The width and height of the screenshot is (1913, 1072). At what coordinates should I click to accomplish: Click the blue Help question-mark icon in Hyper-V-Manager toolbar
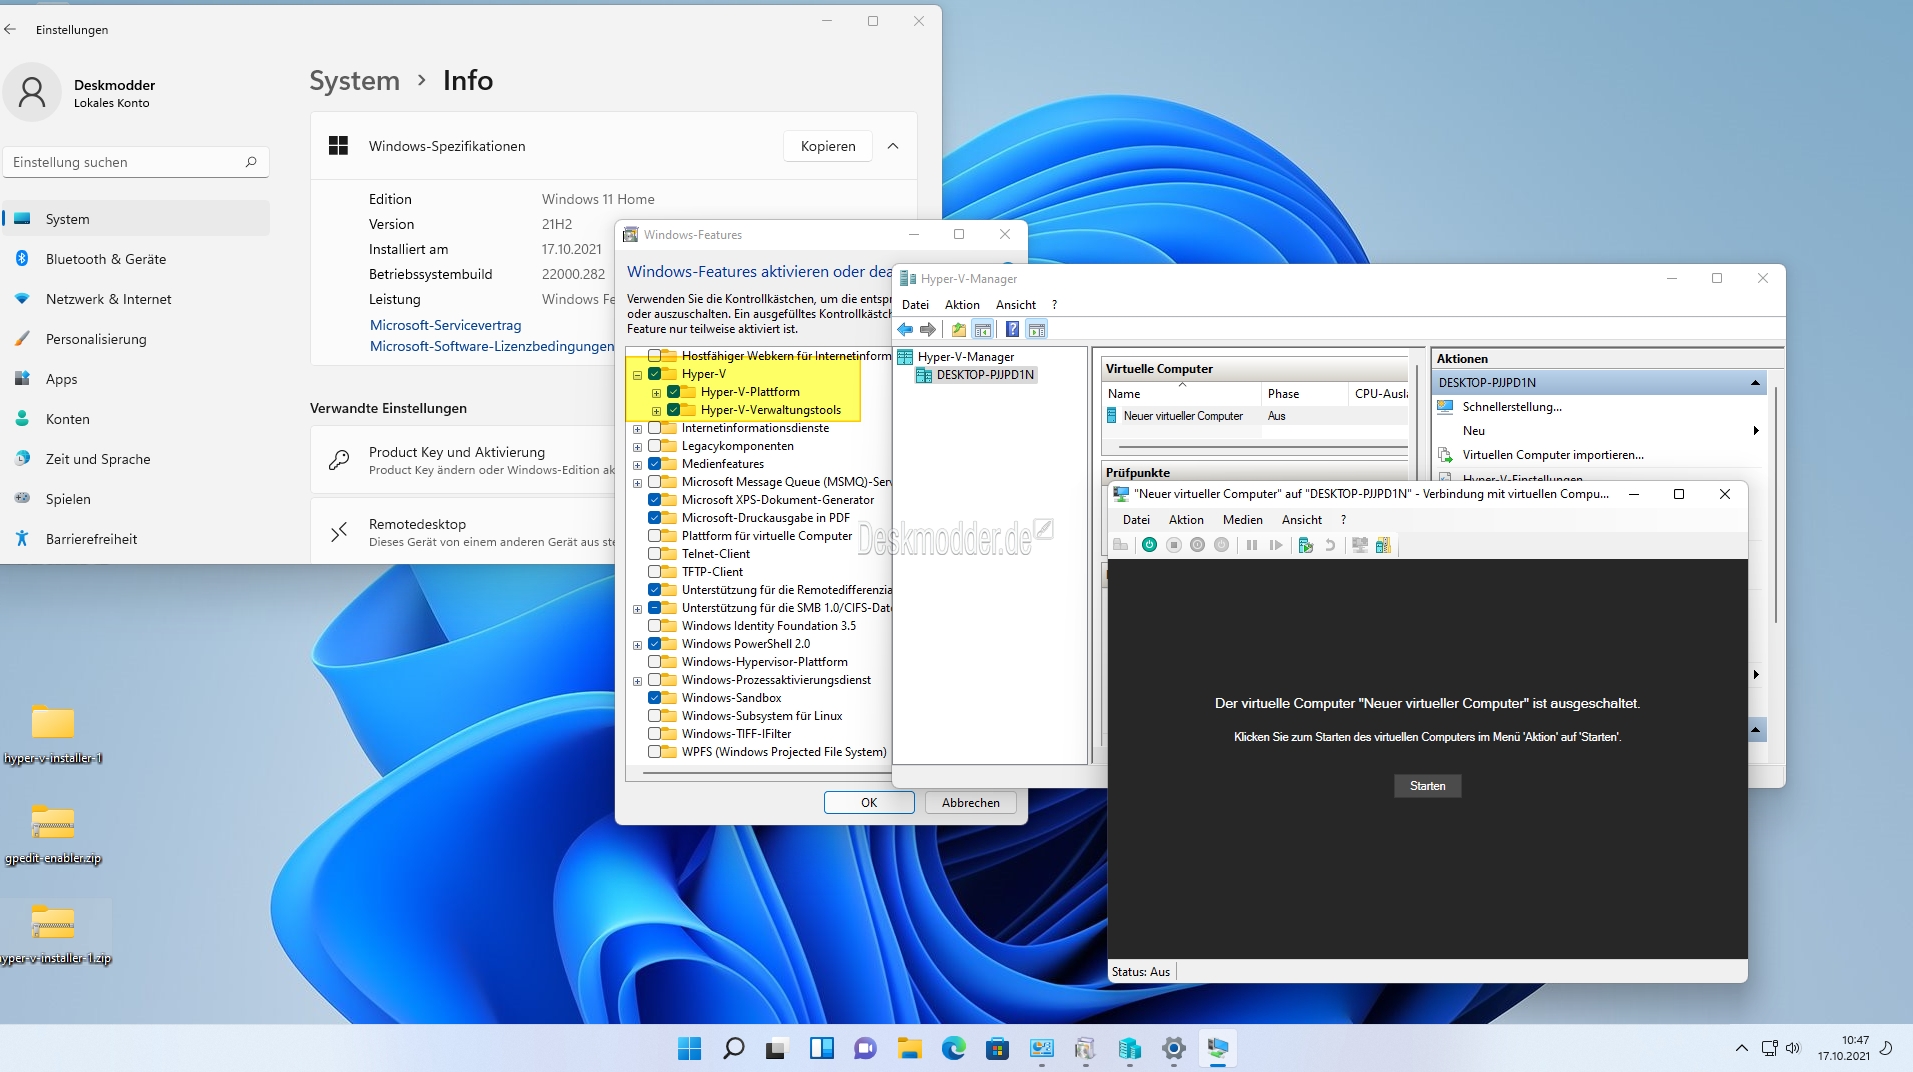tap(1012, 329)
